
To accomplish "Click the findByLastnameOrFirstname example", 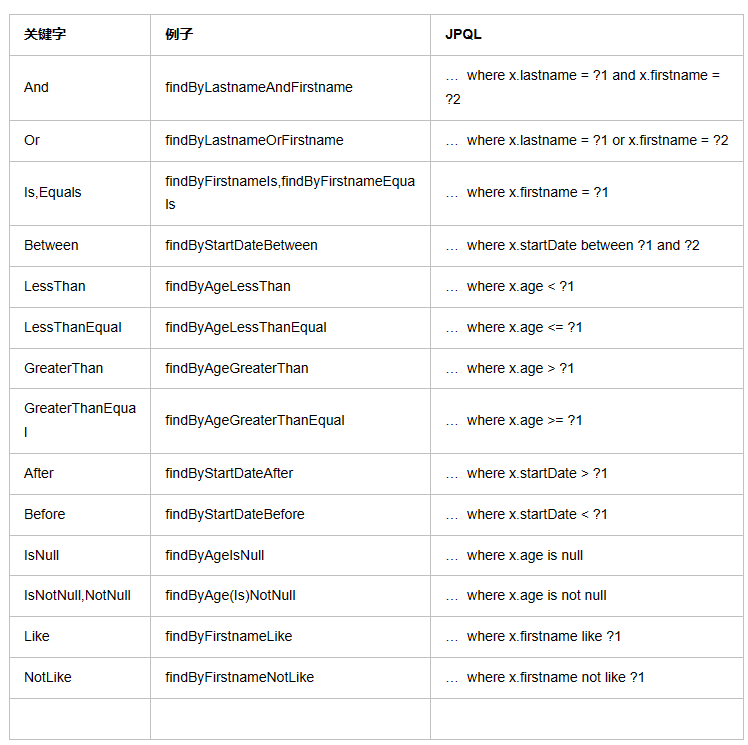I will (254, 141).
